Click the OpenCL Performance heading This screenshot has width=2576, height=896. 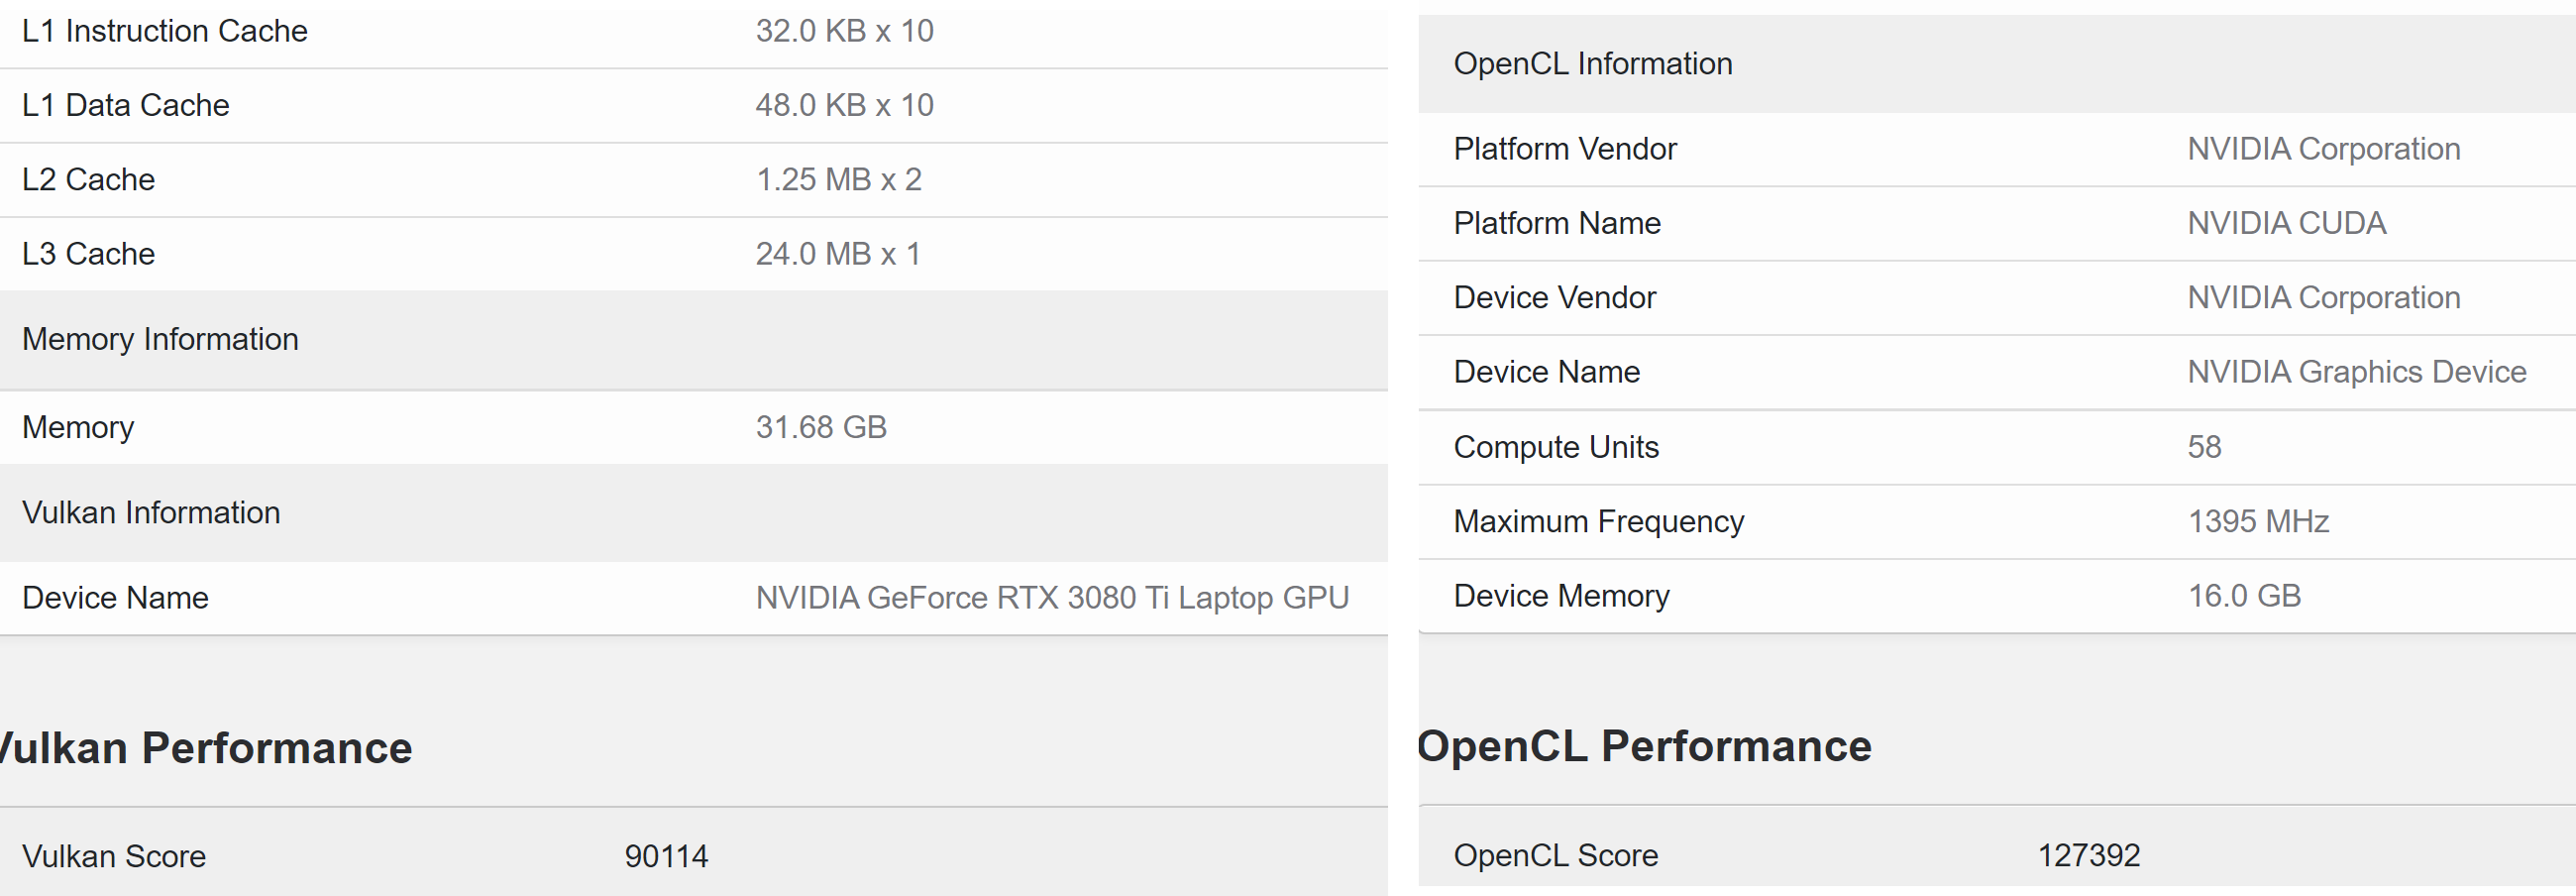[x=1644, y=746]
